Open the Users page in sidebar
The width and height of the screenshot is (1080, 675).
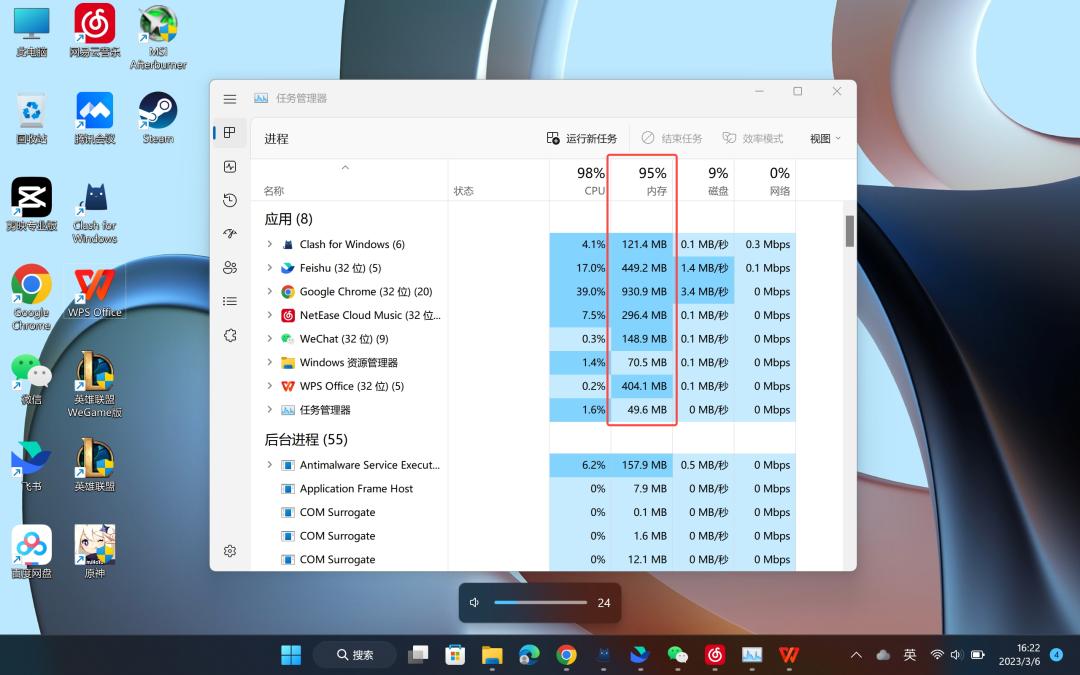230,268
